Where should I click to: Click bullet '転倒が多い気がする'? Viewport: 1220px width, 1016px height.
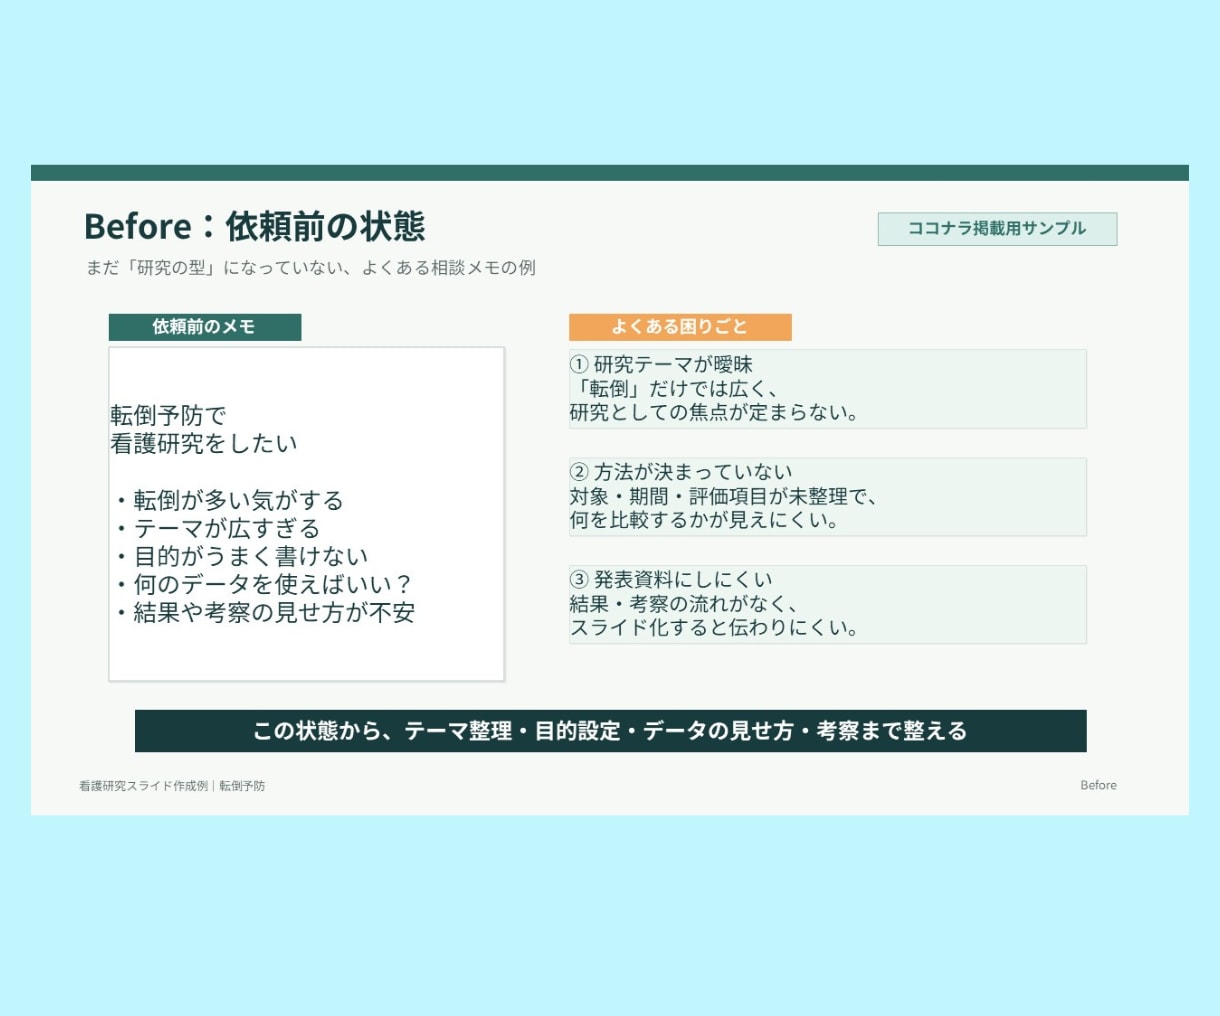pos(229,500)
